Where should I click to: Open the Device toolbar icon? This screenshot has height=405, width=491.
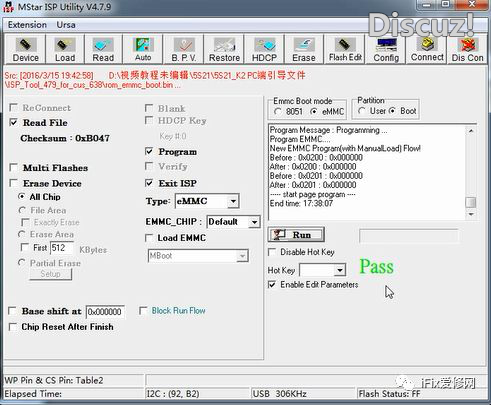coord(25,49)
